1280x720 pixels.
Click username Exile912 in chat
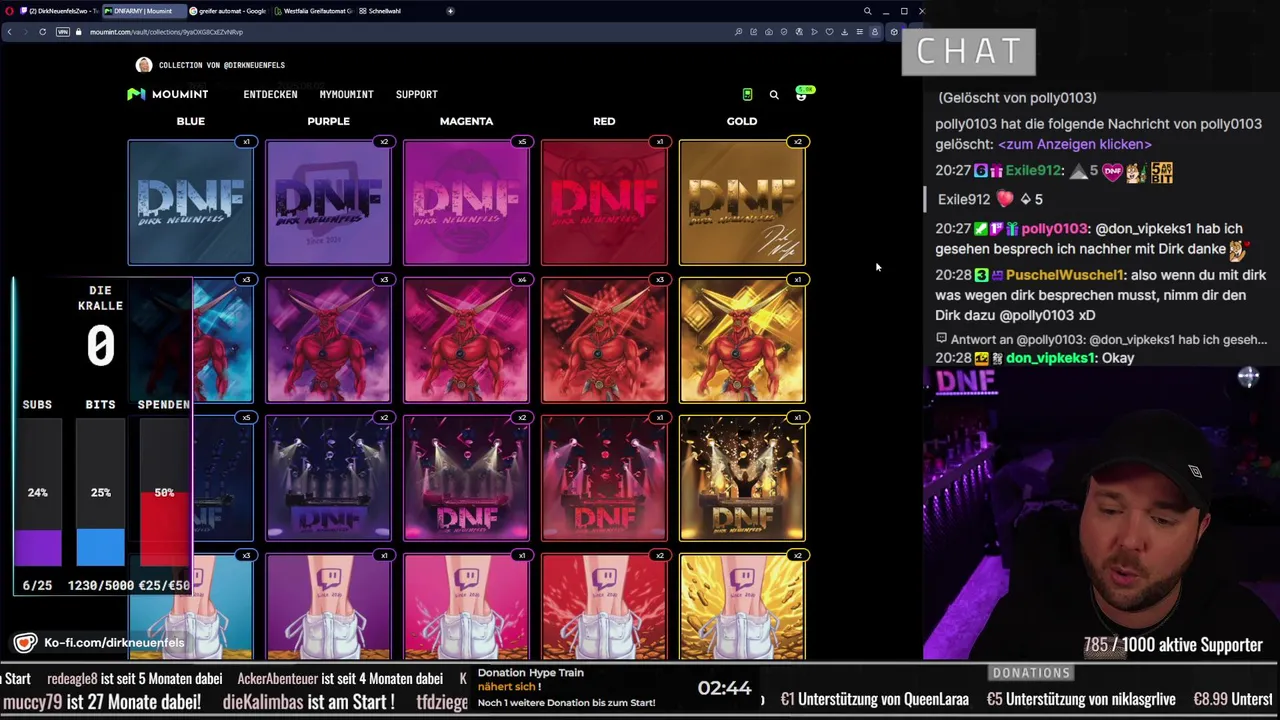pyautogui.click(x=1033, y=171)
